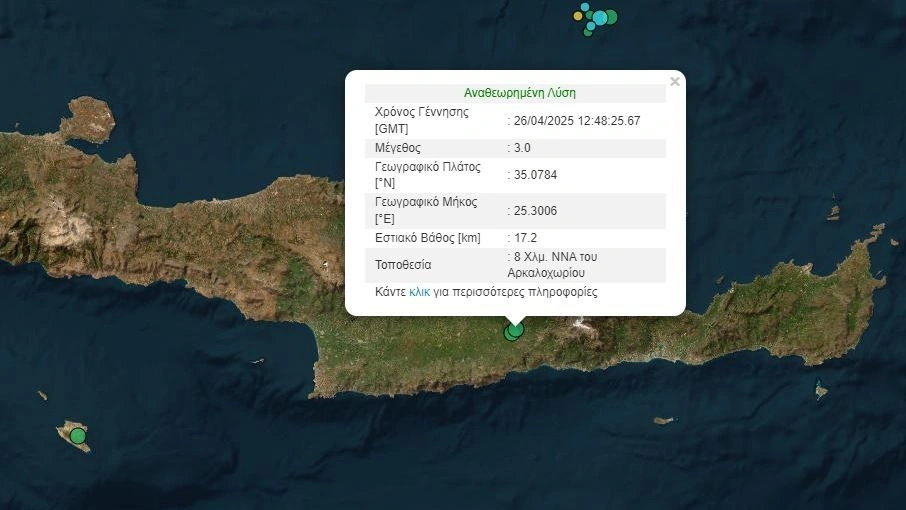Image resolution: width=906 pixels, height=510 pixels.
Task: Click the green marker under the popup arrow
Action: pyautogui.click(x=516, y=331)
